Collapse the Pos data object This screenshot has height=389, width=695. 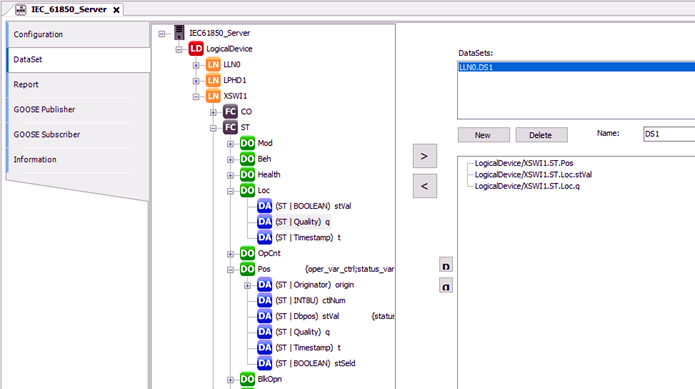pyautogui.click(x=230, y=270)
